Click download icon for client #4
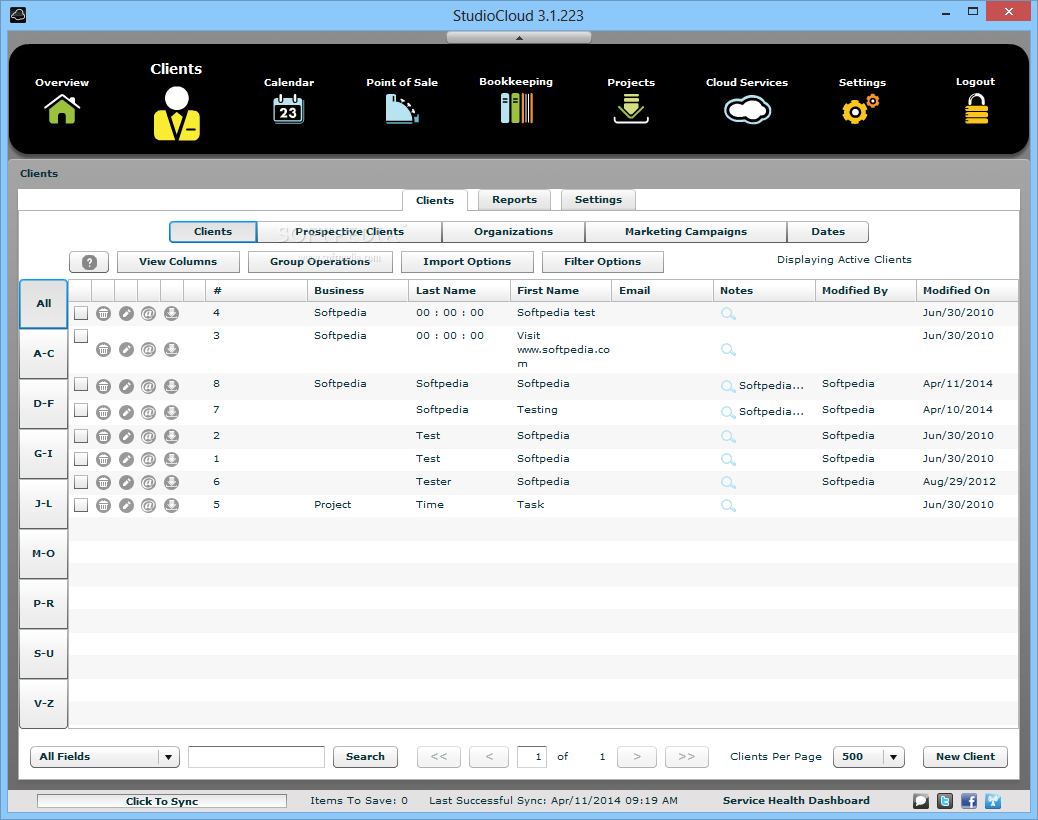Viewport: 1038px width, 820px height. pyautogui.click(x=171, y=313)
